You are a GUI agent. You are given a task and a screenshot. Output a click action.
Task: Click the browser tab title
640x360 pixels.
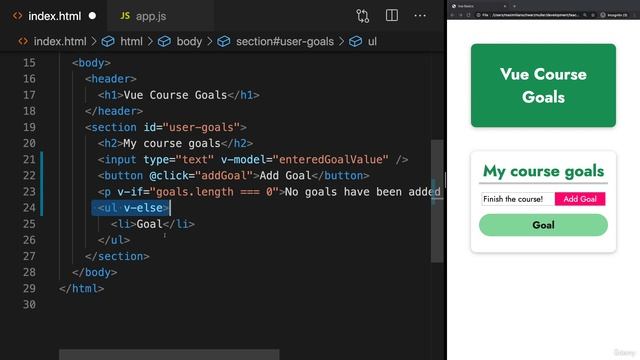[466, 6]
